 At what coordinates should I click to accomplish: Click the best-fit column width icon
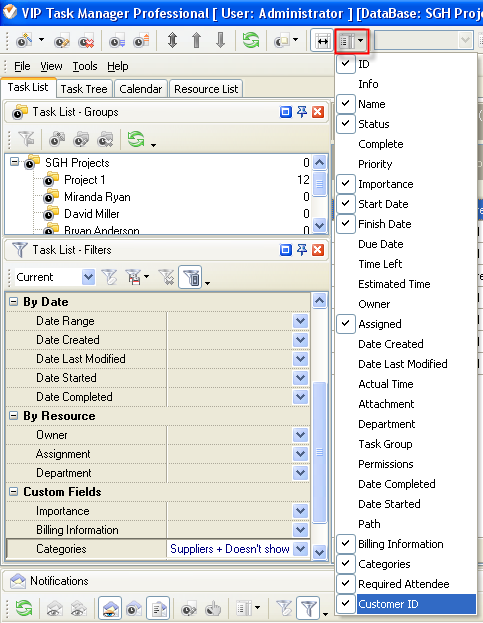[x=322, y=41]
